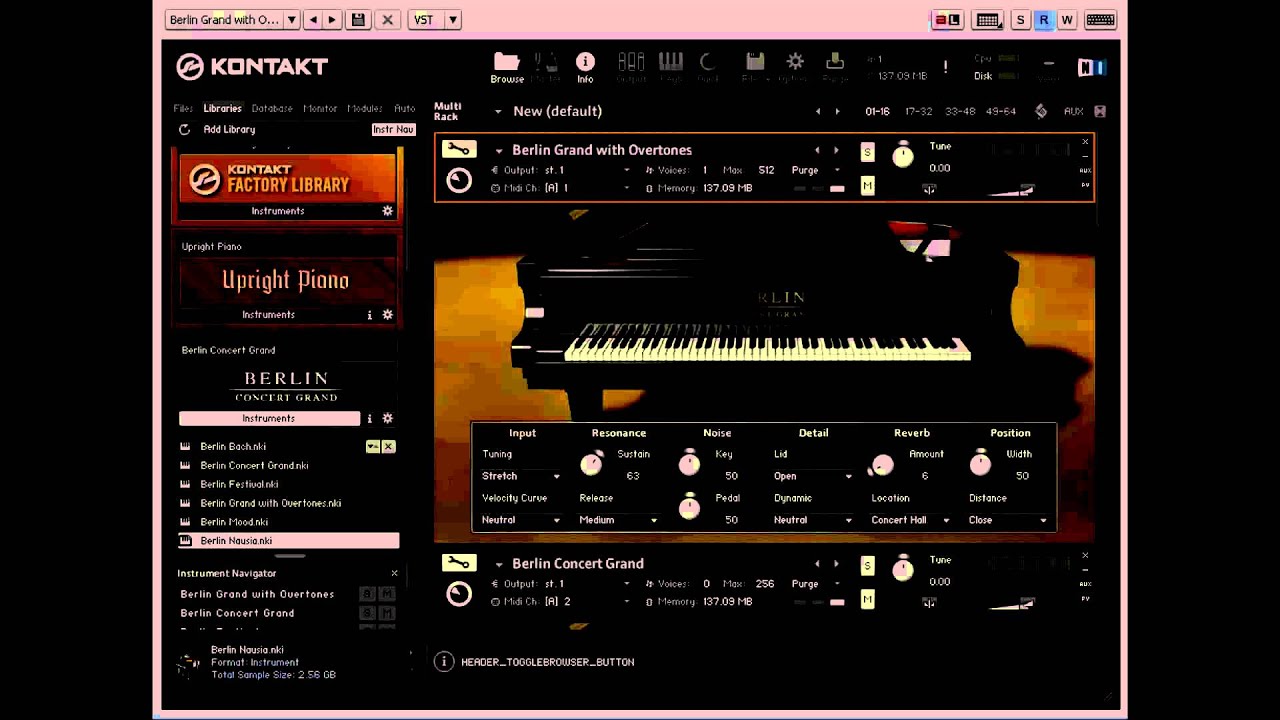Open the VST dropdown arrow
Screen dimensions: 1280x720
(x=452, y=20)
